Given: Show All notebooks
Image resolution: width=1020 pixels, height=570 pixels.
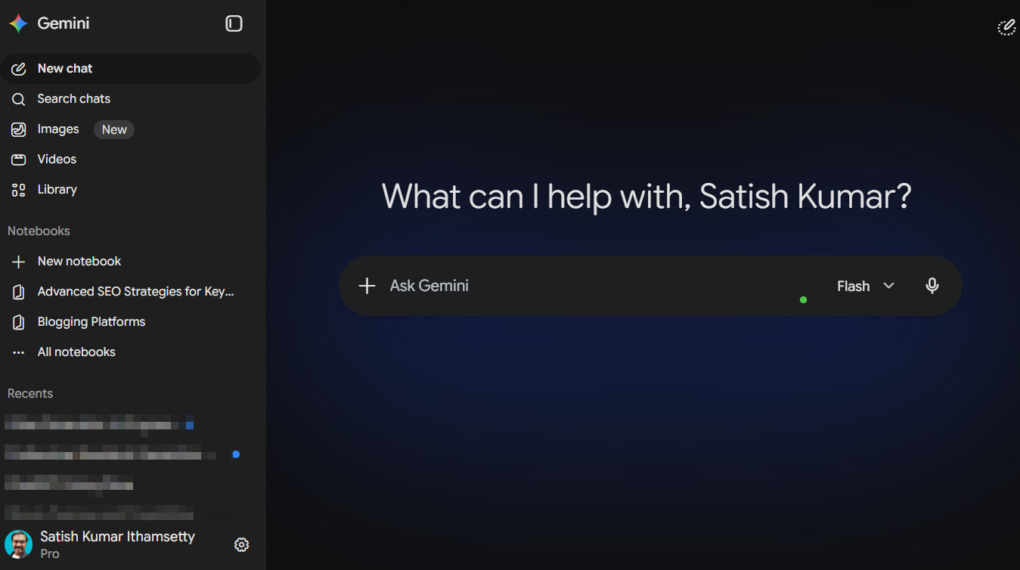Looking at the screenshot, I should tap(131, 353).
